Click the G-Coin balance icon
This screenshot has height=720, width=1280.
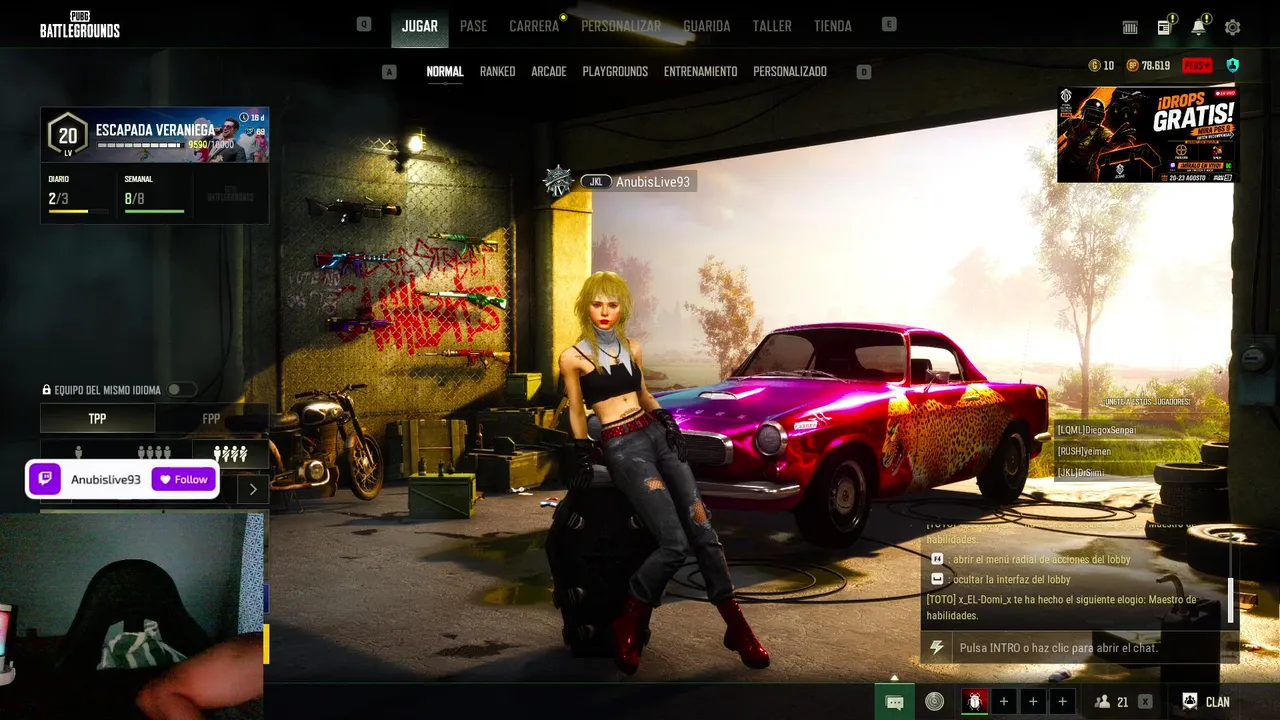coord(1094,65)
